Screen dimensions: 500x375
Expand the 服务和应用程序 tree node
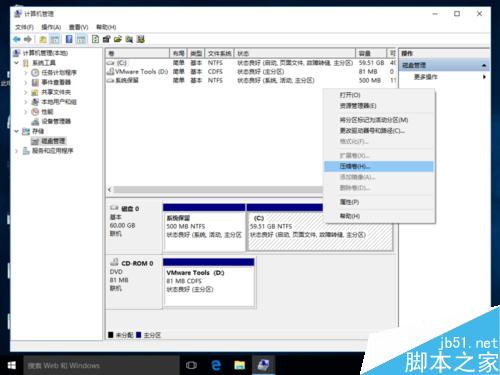[16, 151]
